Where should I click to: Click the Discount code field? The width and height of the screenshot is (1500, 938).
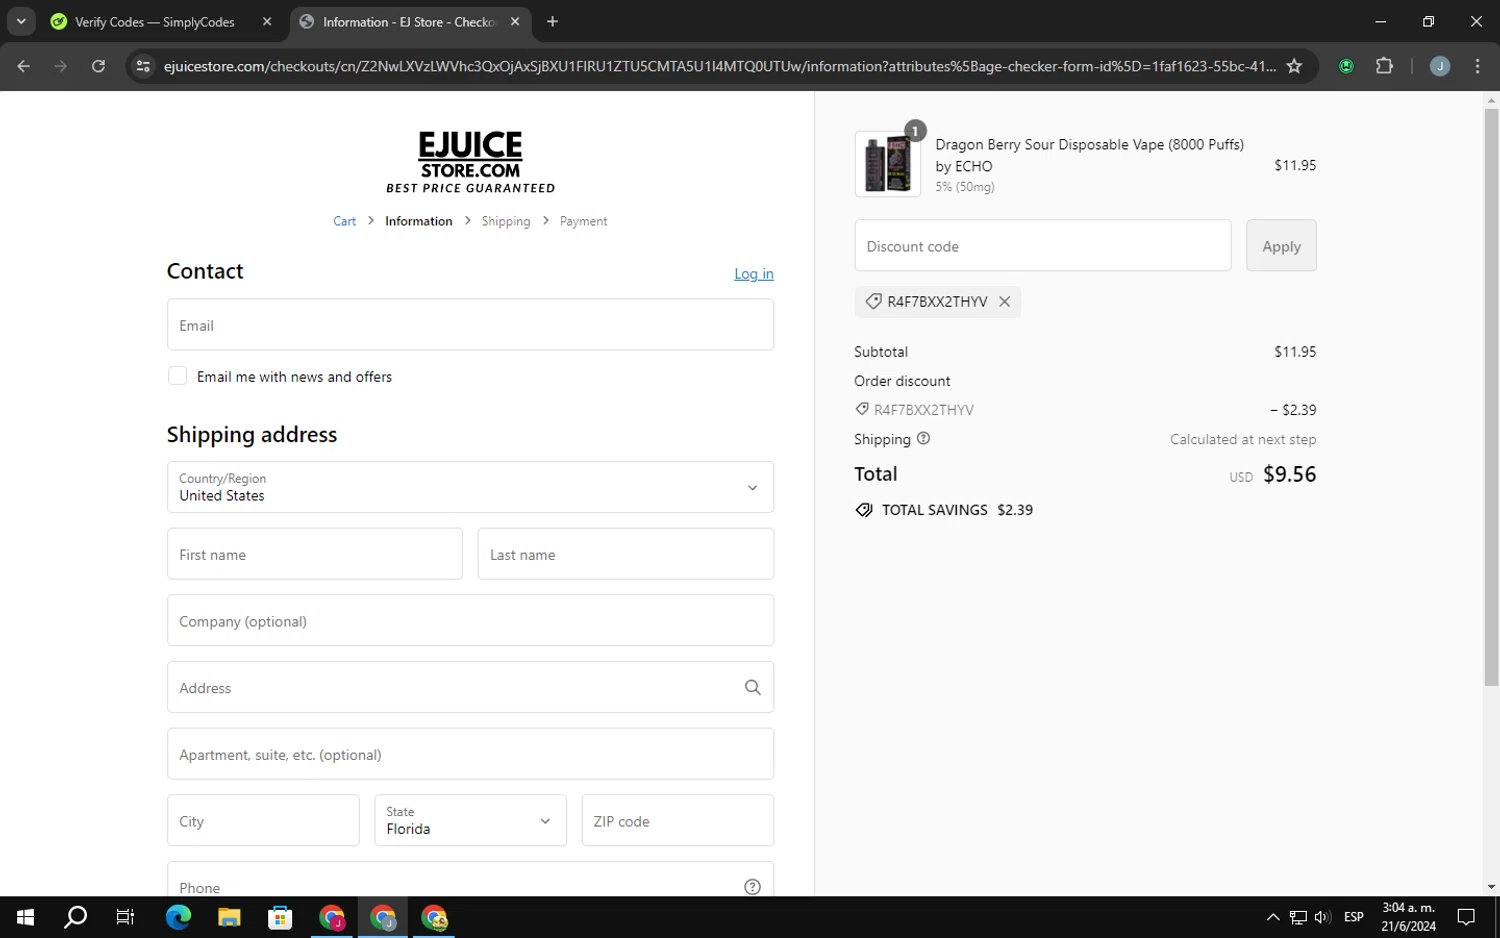tap(1043, 246)
